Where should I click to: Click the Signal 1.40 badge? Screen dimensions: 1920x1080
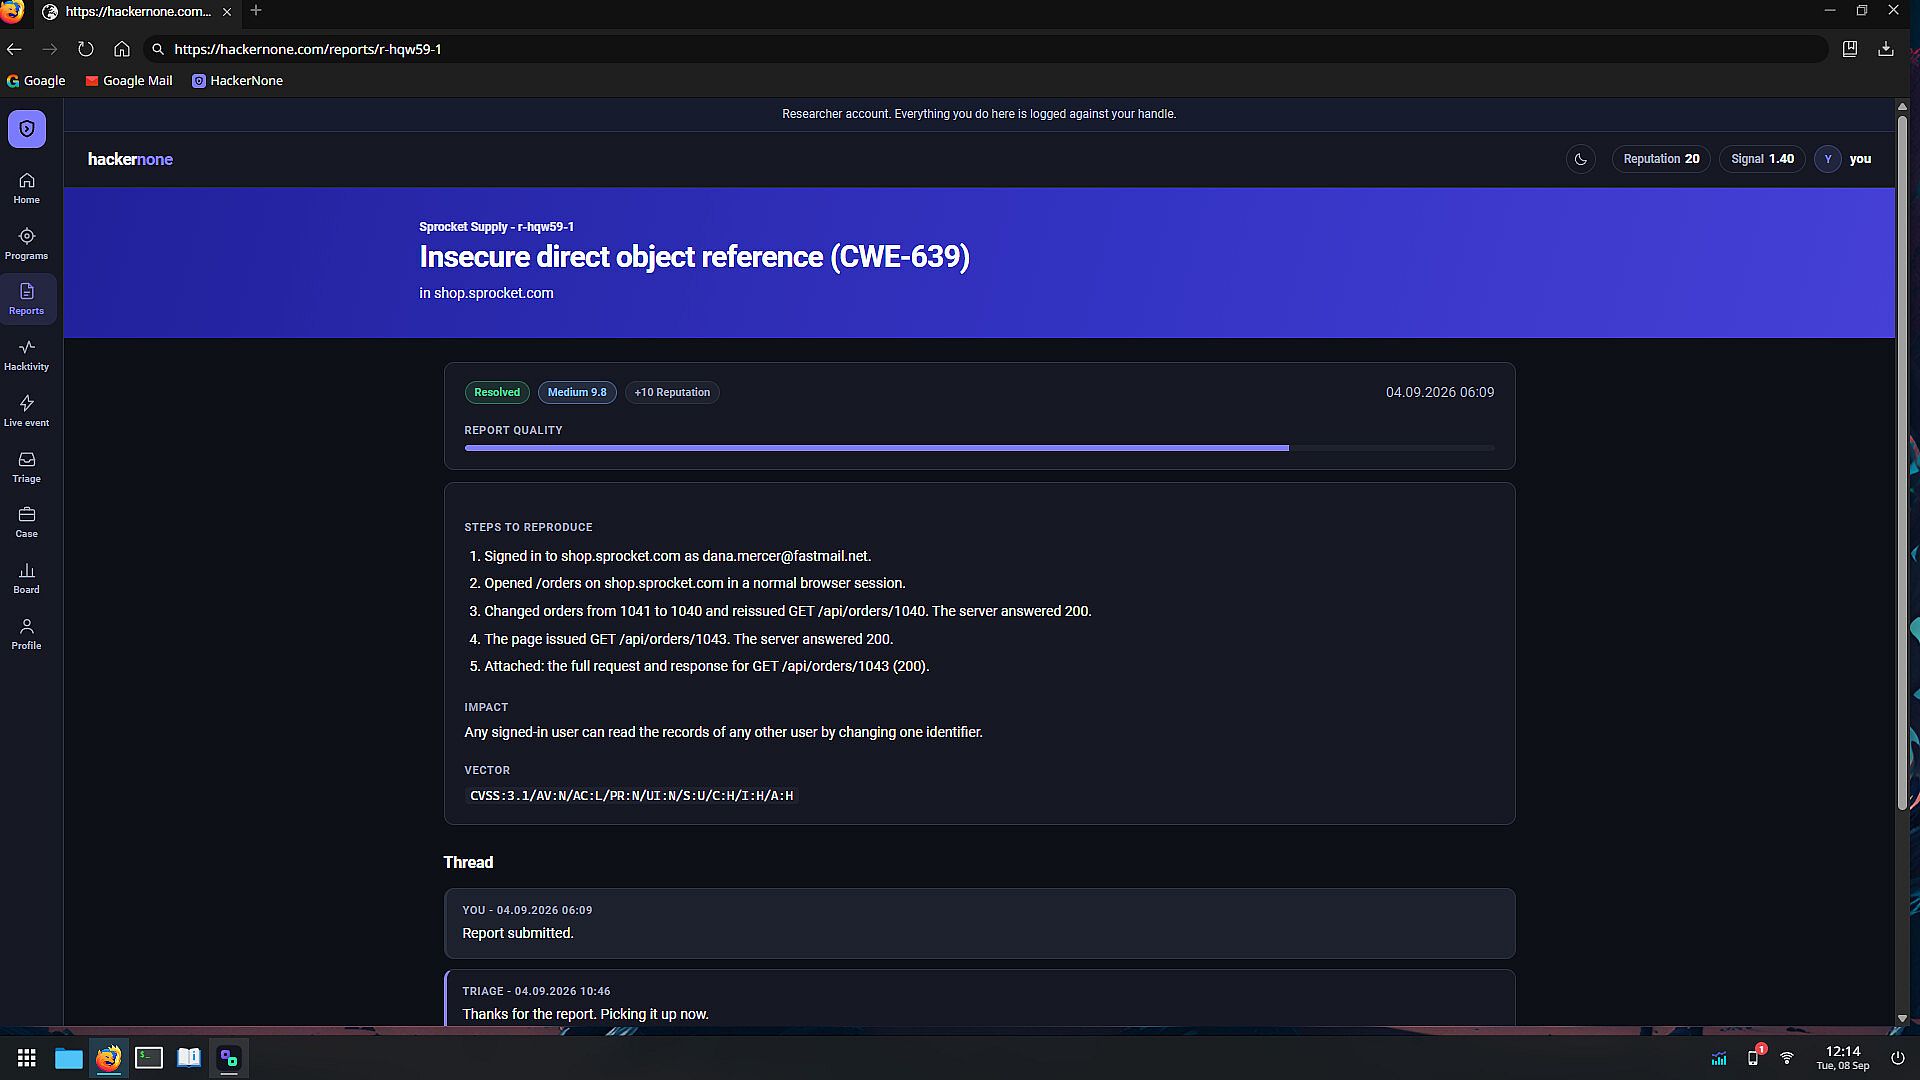(x=1762, y=159)
